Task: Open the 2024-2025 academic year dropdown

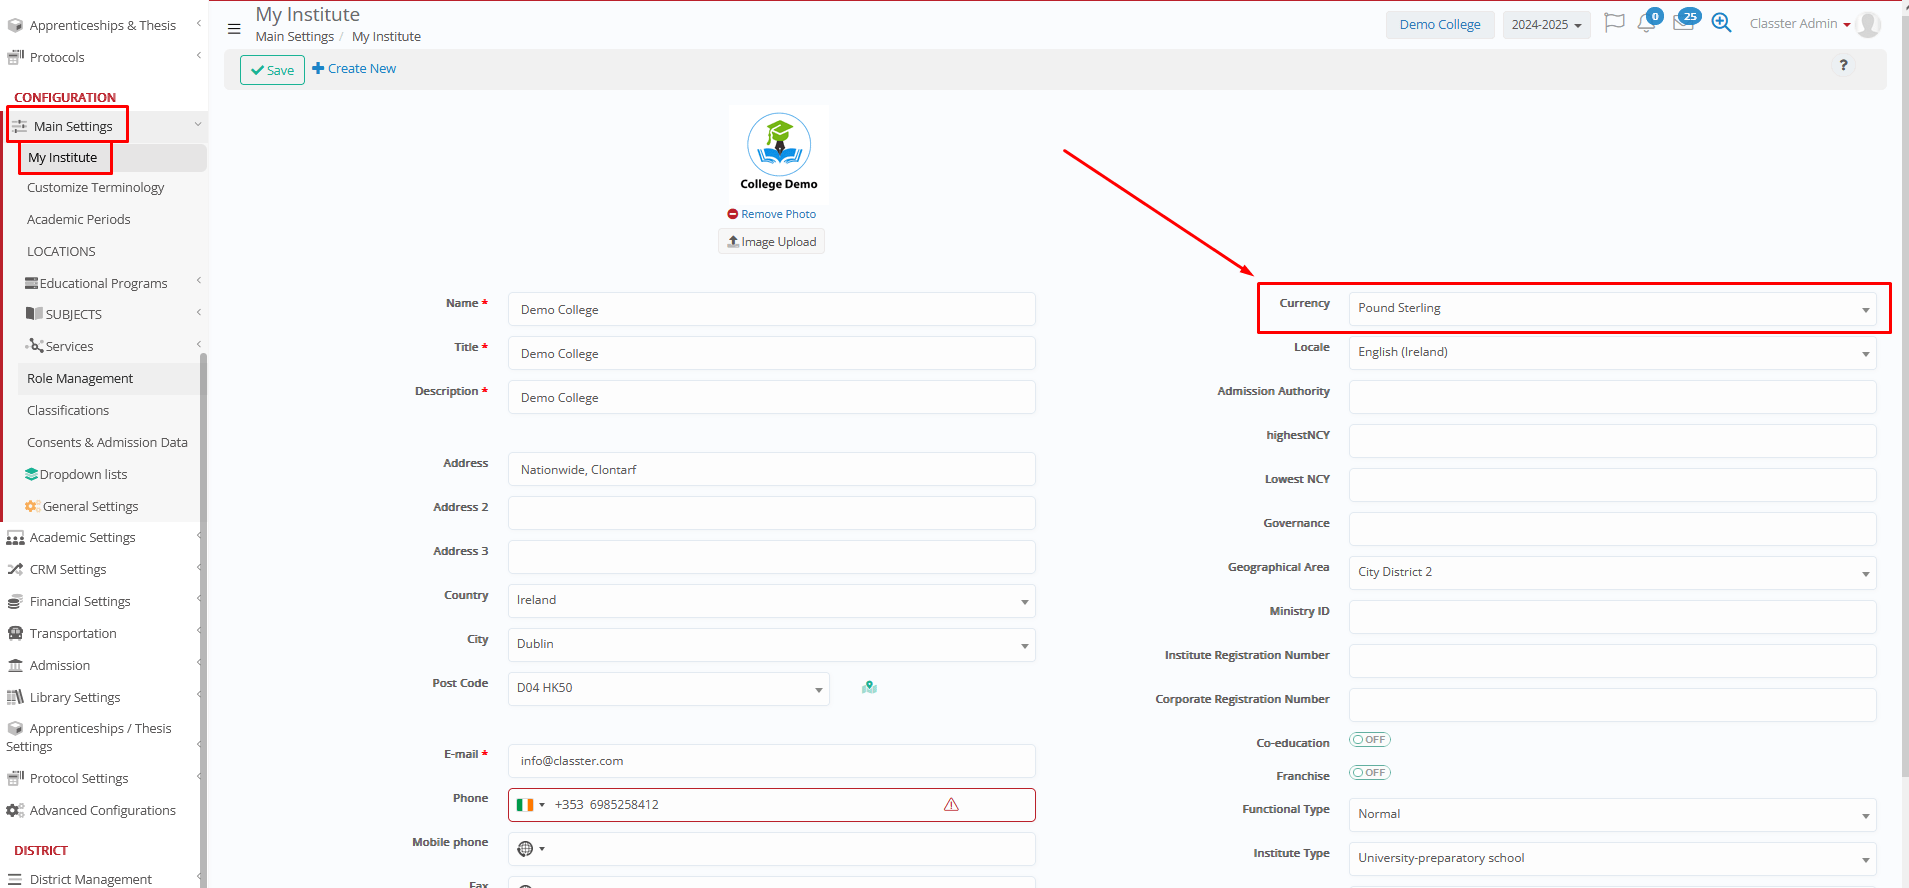Action: 1545,25
